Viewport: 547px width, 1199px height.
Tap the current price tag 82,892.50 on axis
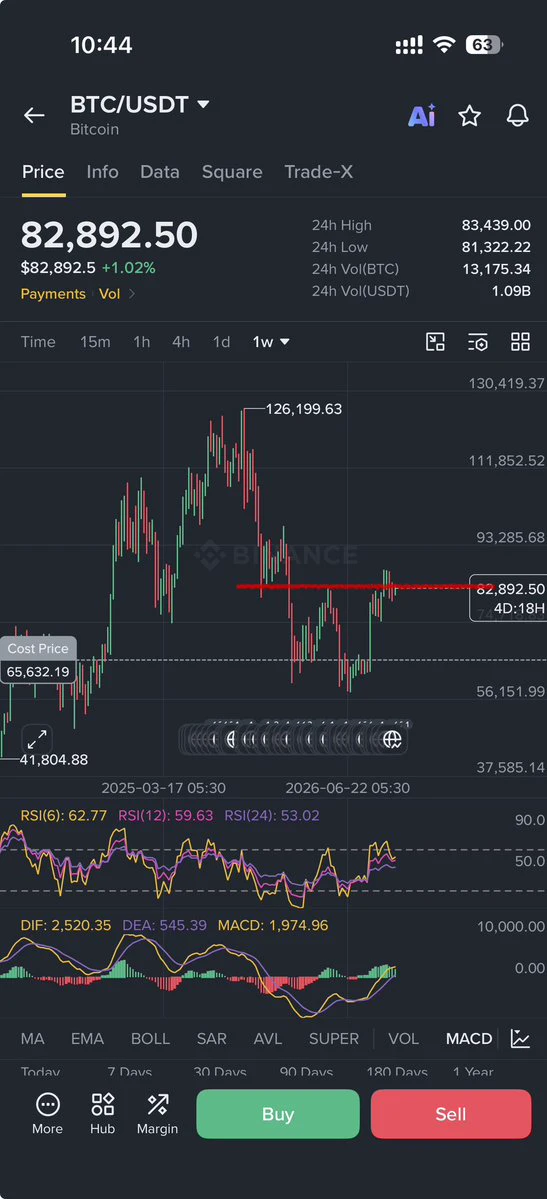(x=510, y=597)
